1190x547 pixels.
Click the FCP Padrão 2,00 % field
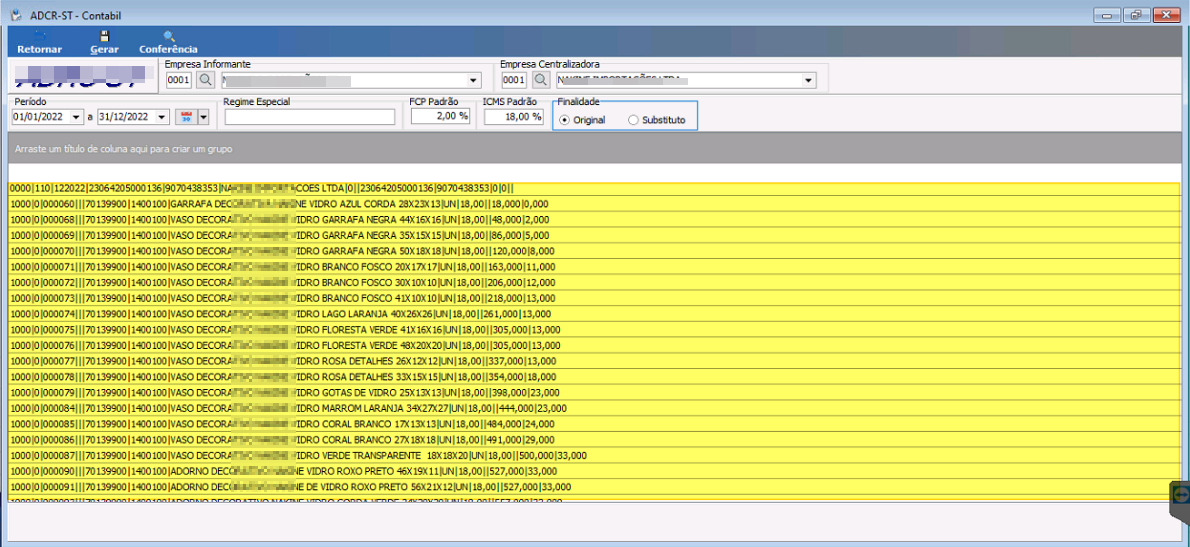[441, 117]
